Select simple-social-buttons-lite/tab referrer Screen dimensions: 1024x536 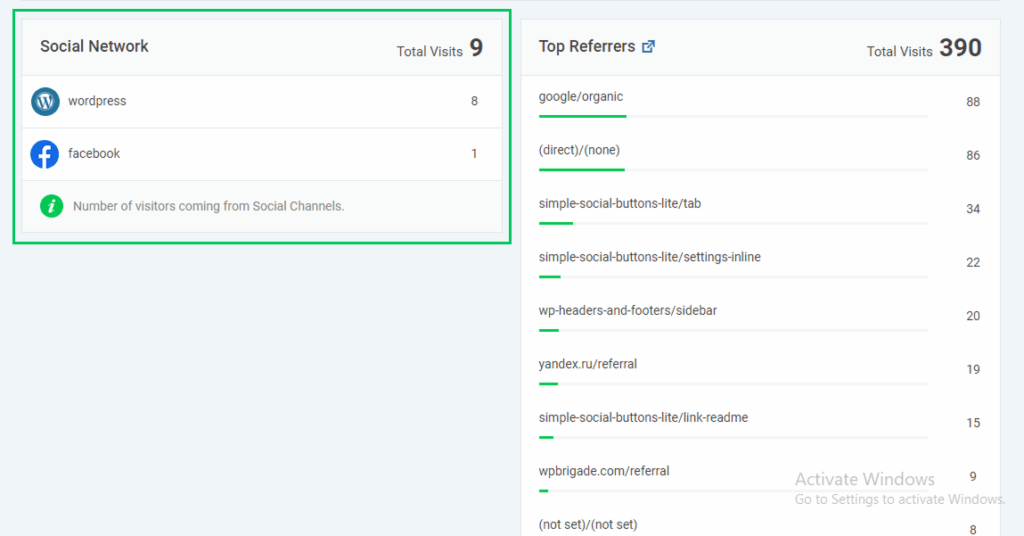[x=619, y=204]
